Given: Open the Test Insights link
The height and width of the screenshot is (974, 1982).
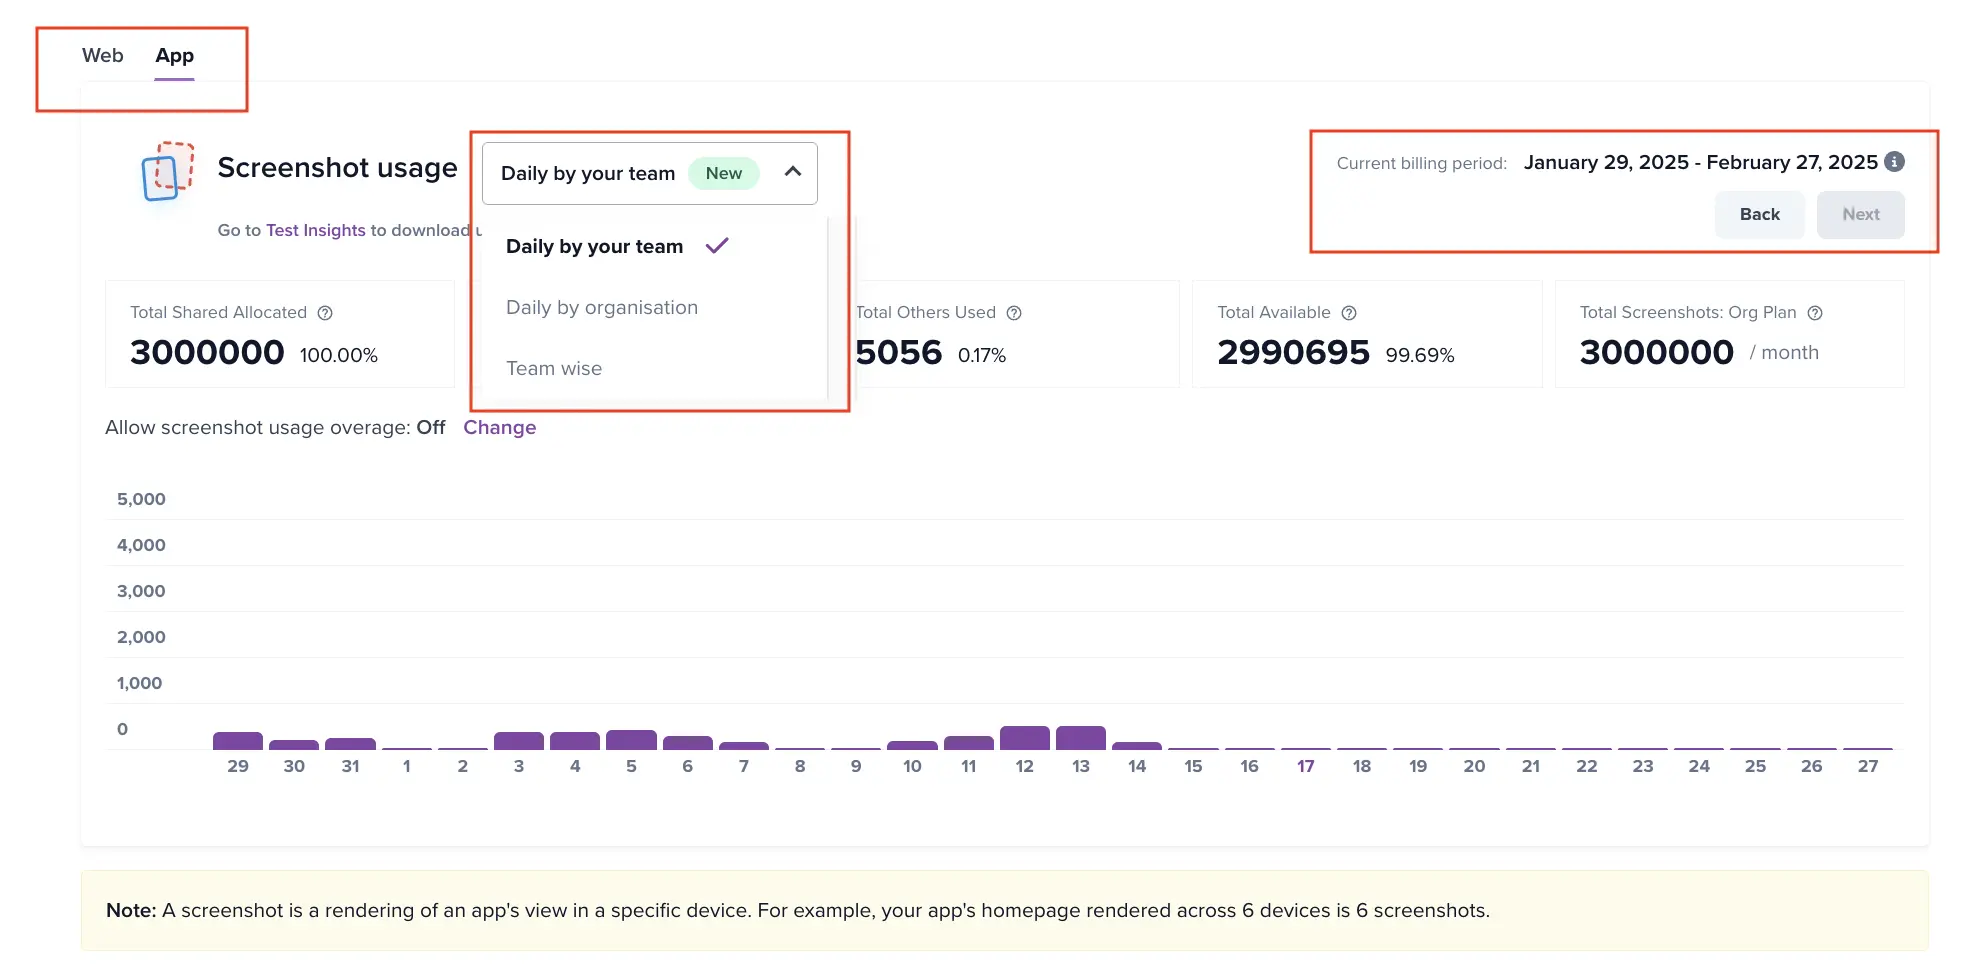Looking at the screenshot, I should point(315,231).
